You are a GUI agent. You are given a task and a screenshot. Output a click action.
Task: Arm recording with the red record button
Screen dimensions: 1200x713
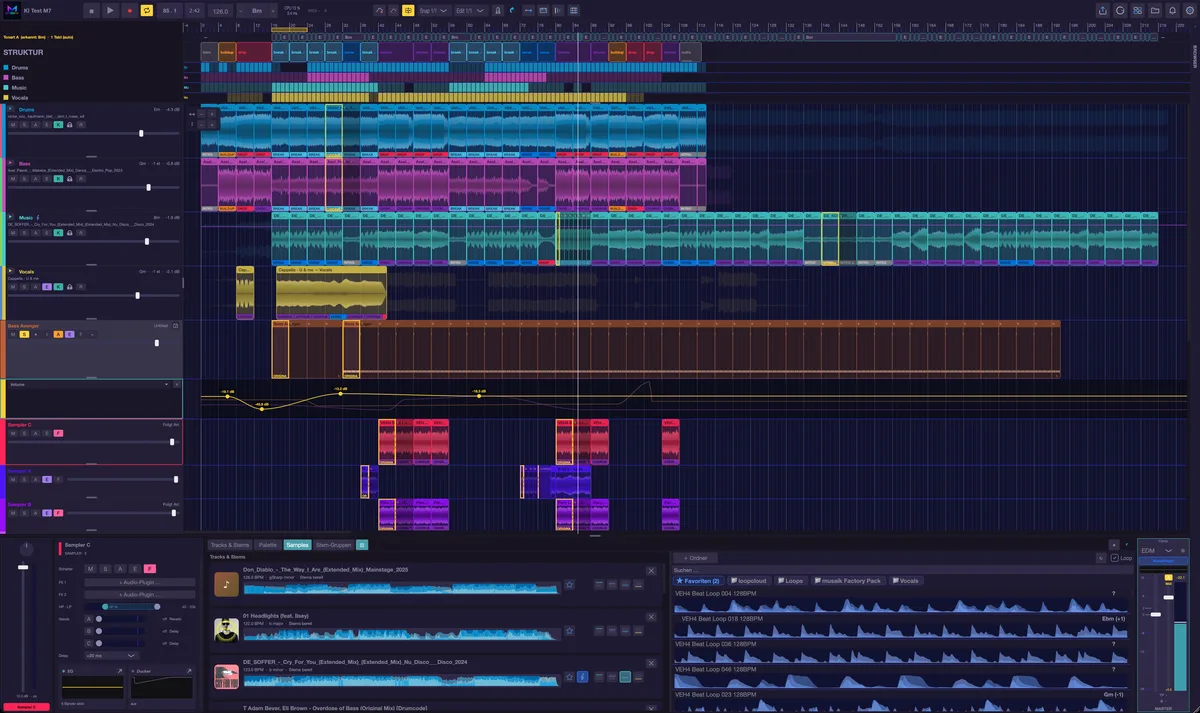click(129, 10)
